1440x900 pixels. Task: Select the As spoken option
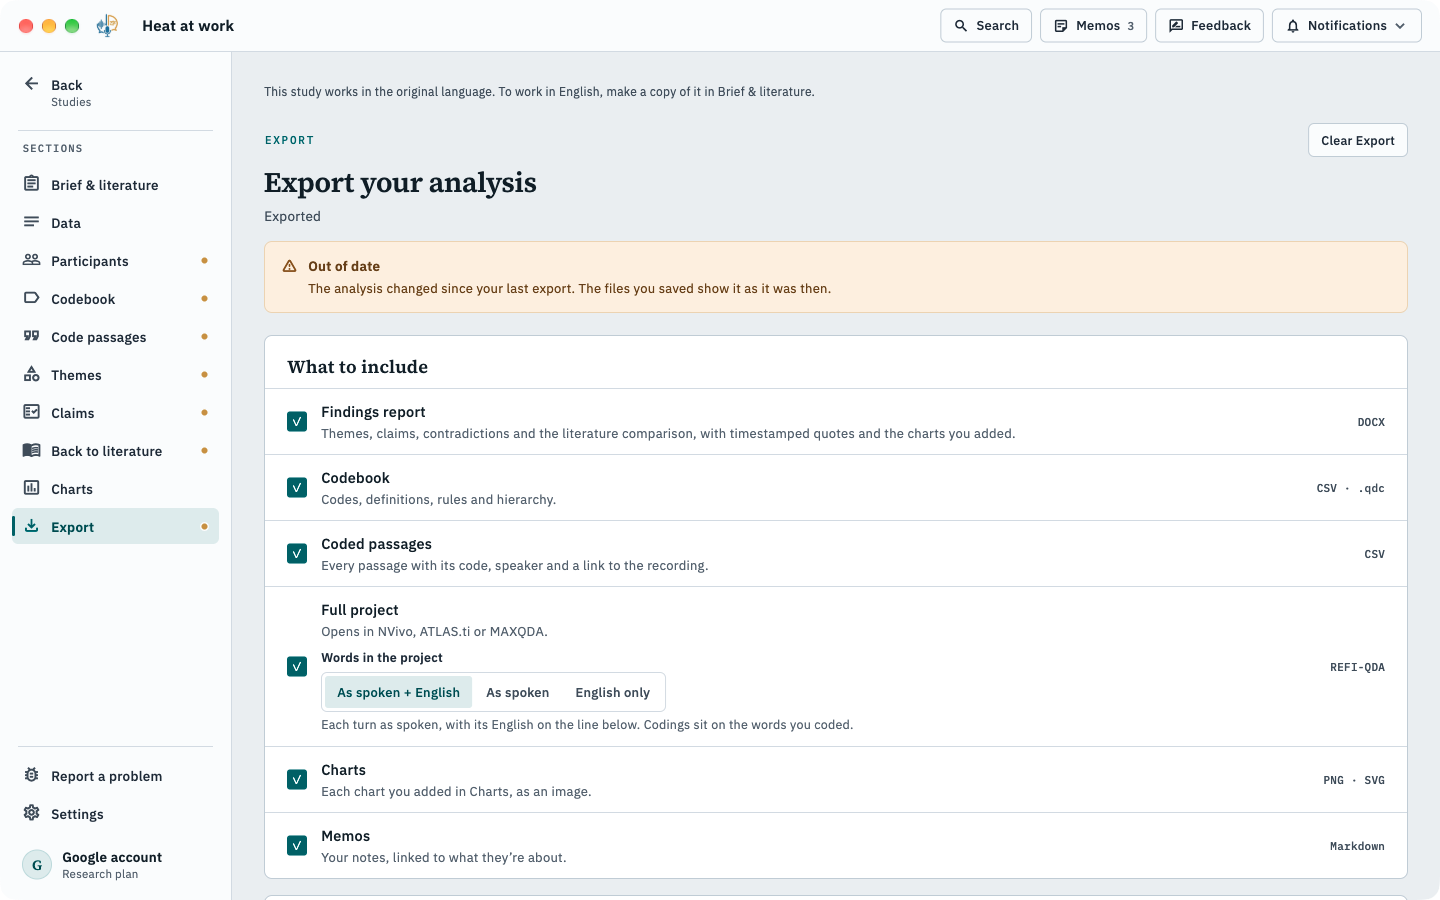coord(517,692)
